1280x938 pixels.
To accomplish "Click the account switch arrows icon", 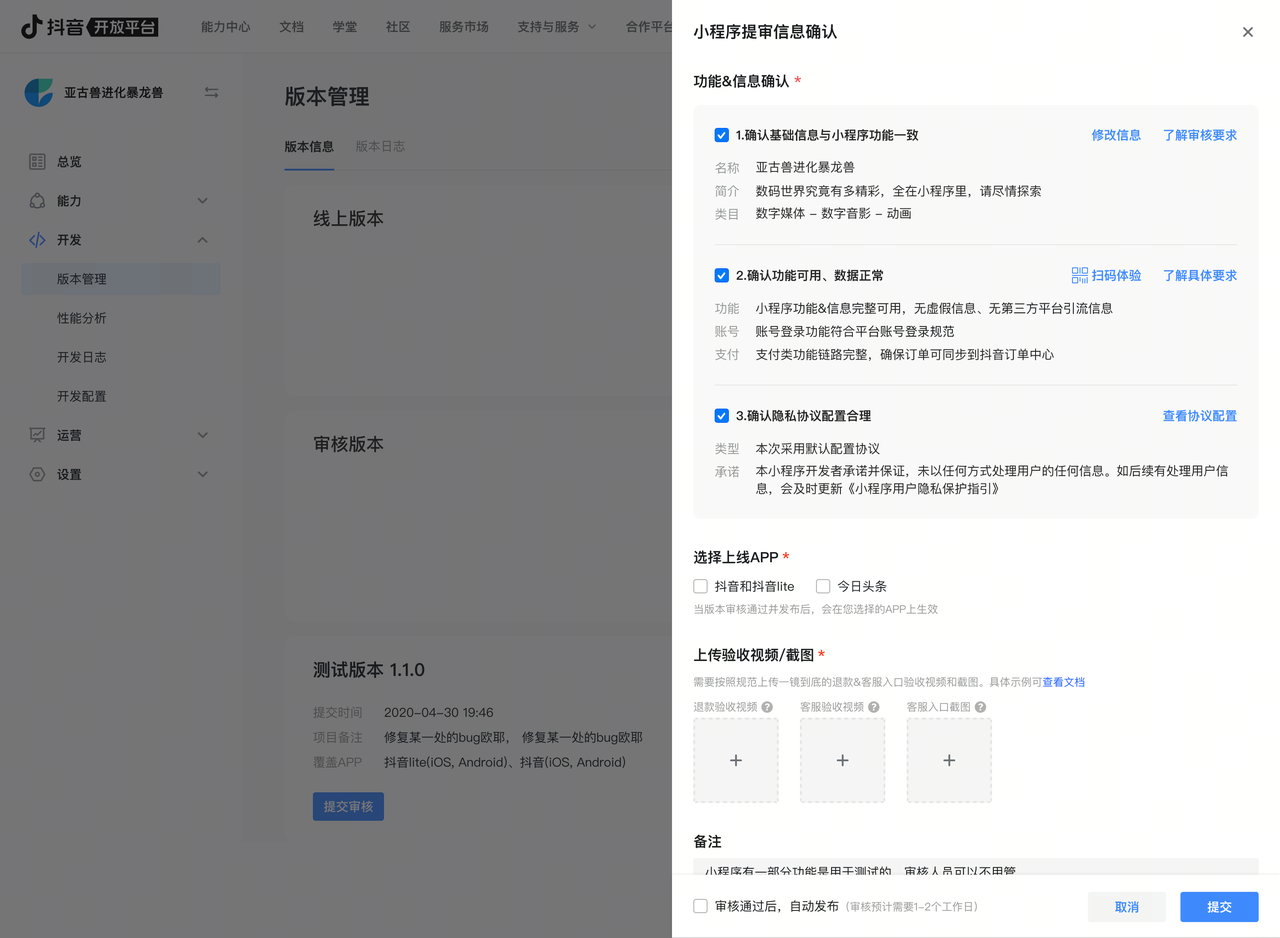I will point(211,92).
